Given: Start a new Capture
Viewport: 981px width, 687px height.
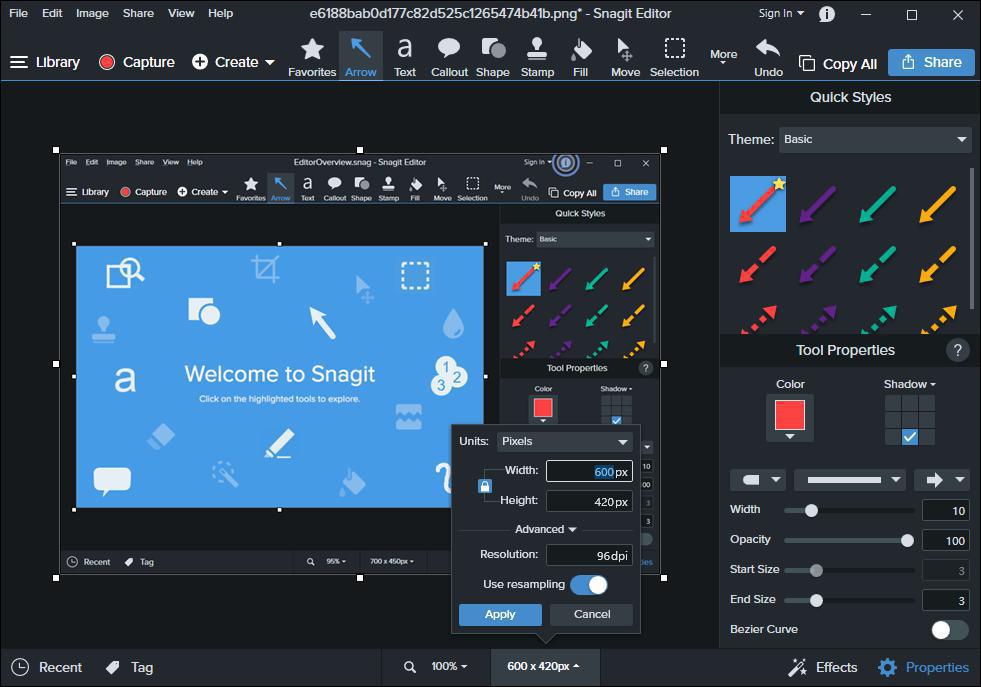Looking at the screenshot, I should (x=136, y=62).
